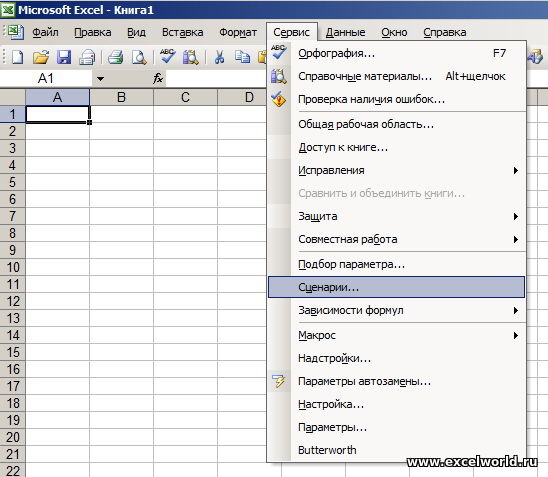Open the Вставка menu
The width and height of the screenshot is (548, 477).
coord(182,32)
